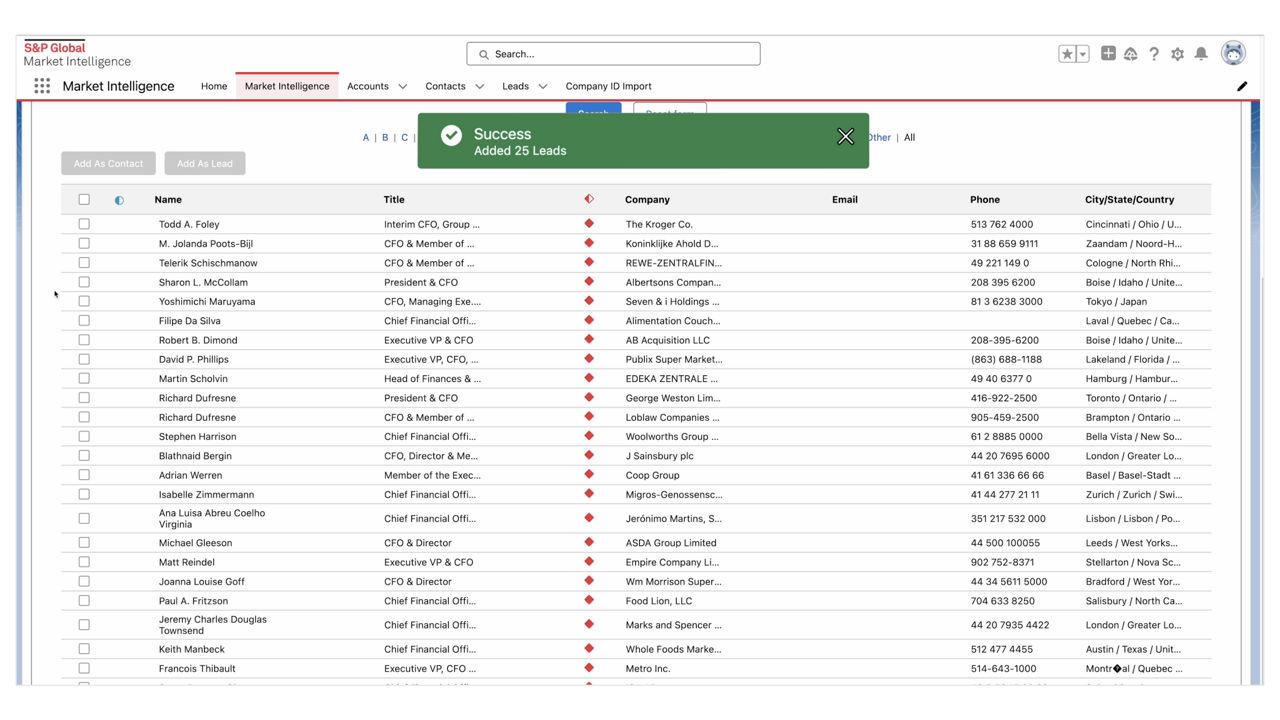Open Global Actions plus icon
The image size is (1280, 720).
[x=1108, y=54]
